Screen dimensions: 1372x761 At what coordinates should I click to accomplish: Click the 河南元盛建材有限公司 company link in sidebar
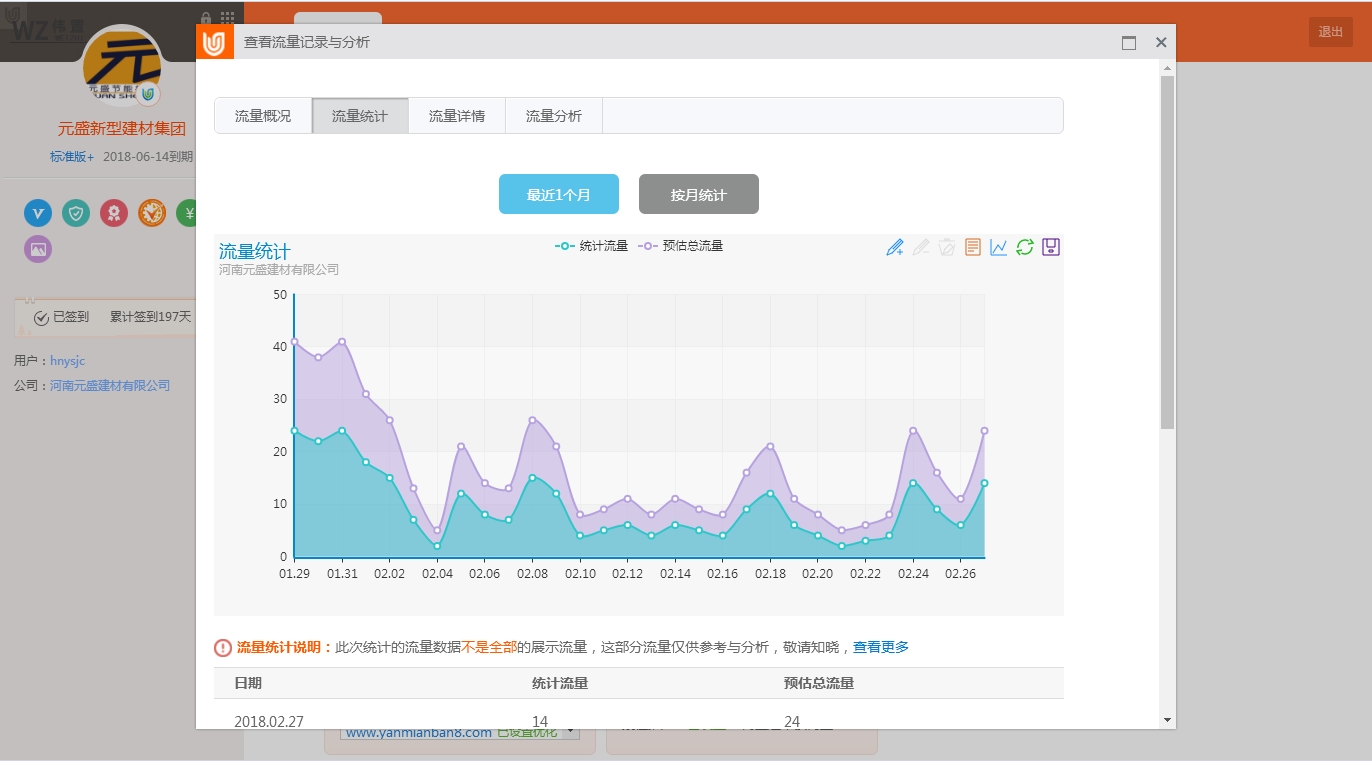(110, 386)
